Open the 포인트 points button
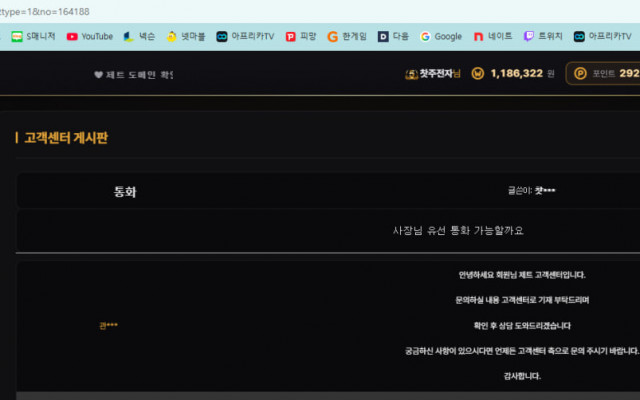 pos(603,73)
